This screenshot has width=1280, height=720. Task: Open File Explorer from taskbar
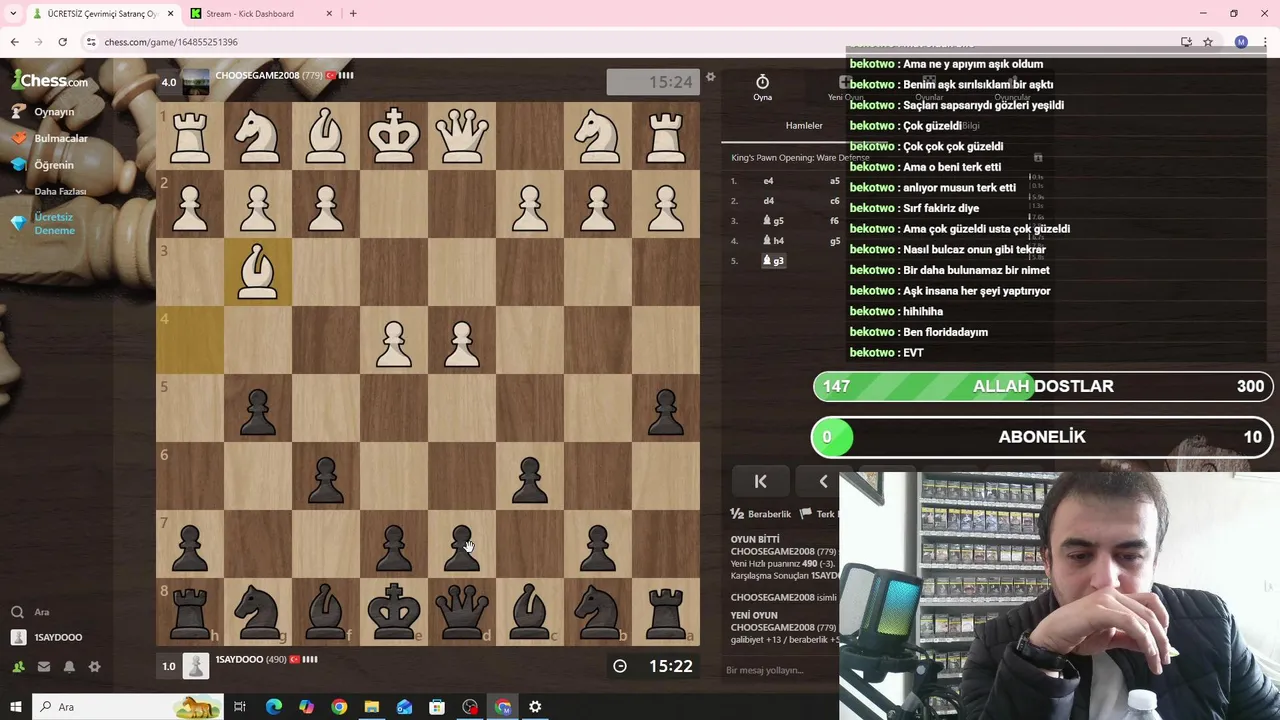click(x=371, y=707)
